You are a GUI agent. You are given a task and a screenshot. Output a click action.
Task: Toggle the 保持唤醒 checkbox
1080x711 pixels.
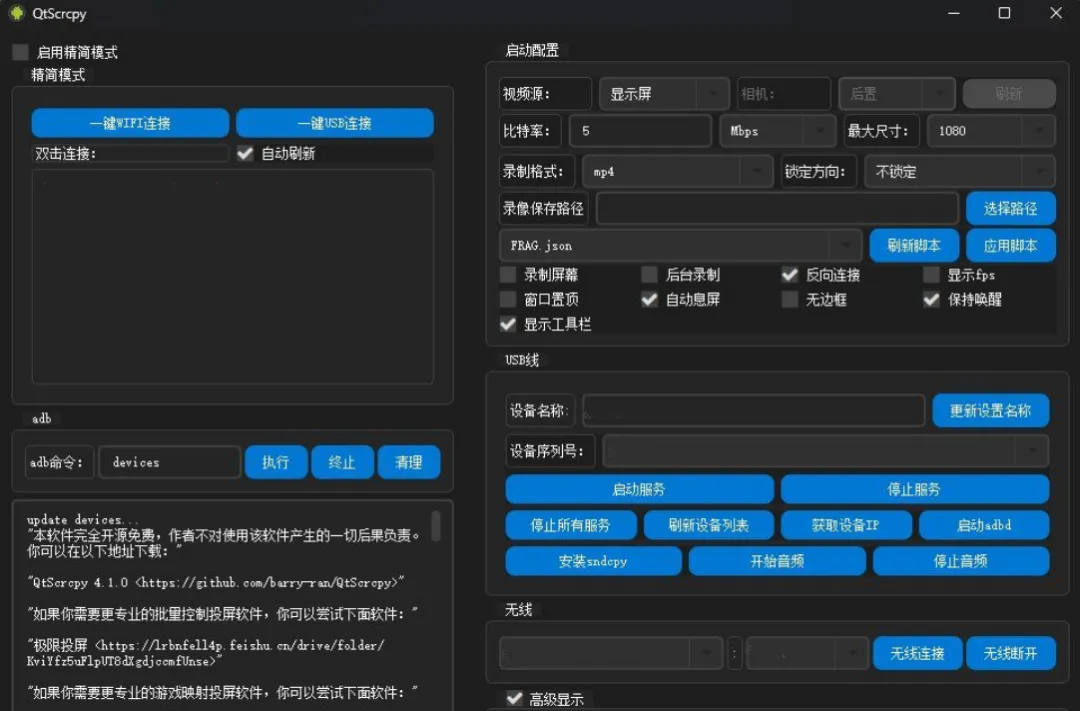point(931,299)
